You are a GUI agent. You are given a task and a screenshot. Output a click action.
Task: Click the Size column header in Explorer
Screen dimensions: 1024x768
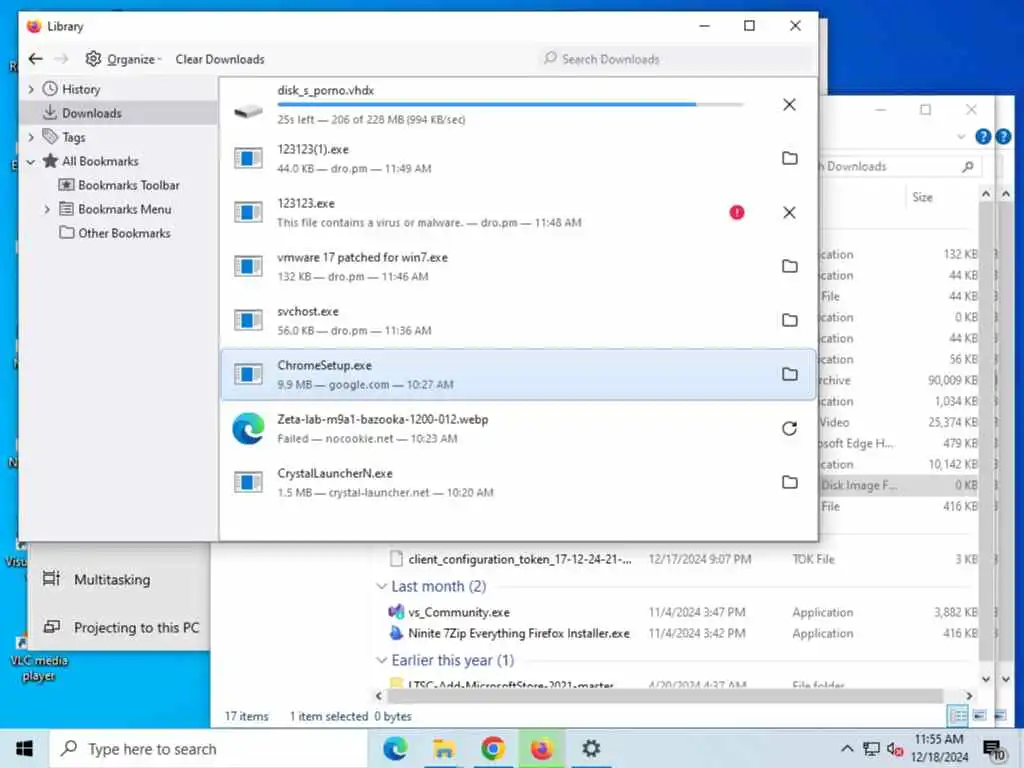pyautogui.click(x=922, y=197)
